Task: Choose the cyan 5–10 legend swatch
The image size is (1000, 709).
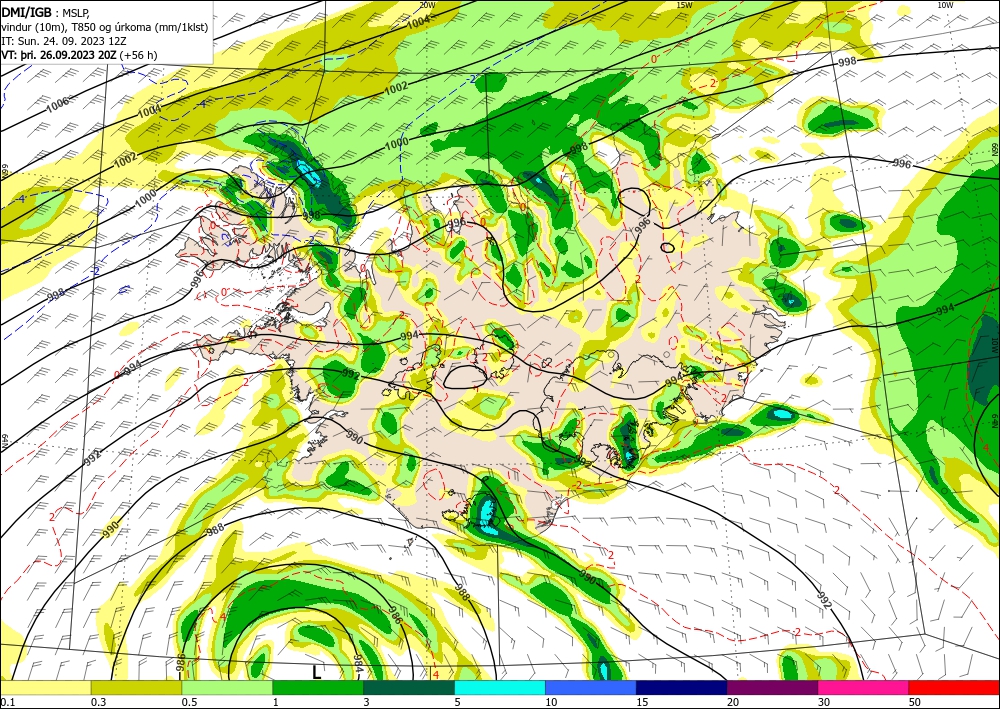Action: click(500, 687)
